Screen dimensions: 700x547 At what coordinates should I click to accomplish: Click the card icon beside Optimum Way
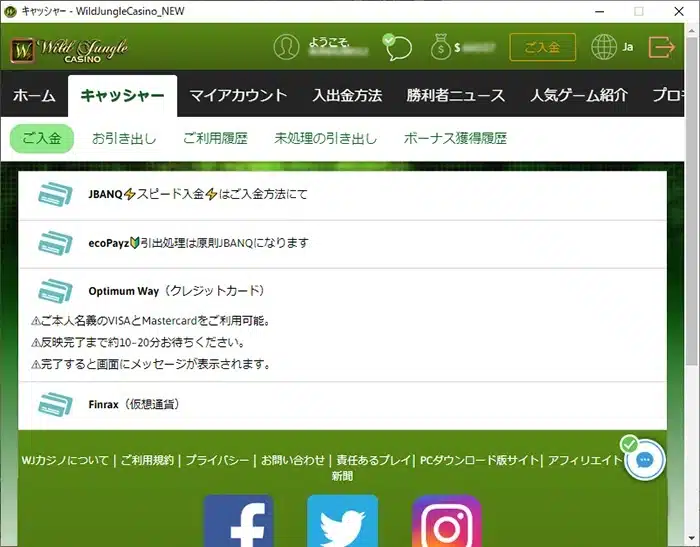tap(55, 291)
